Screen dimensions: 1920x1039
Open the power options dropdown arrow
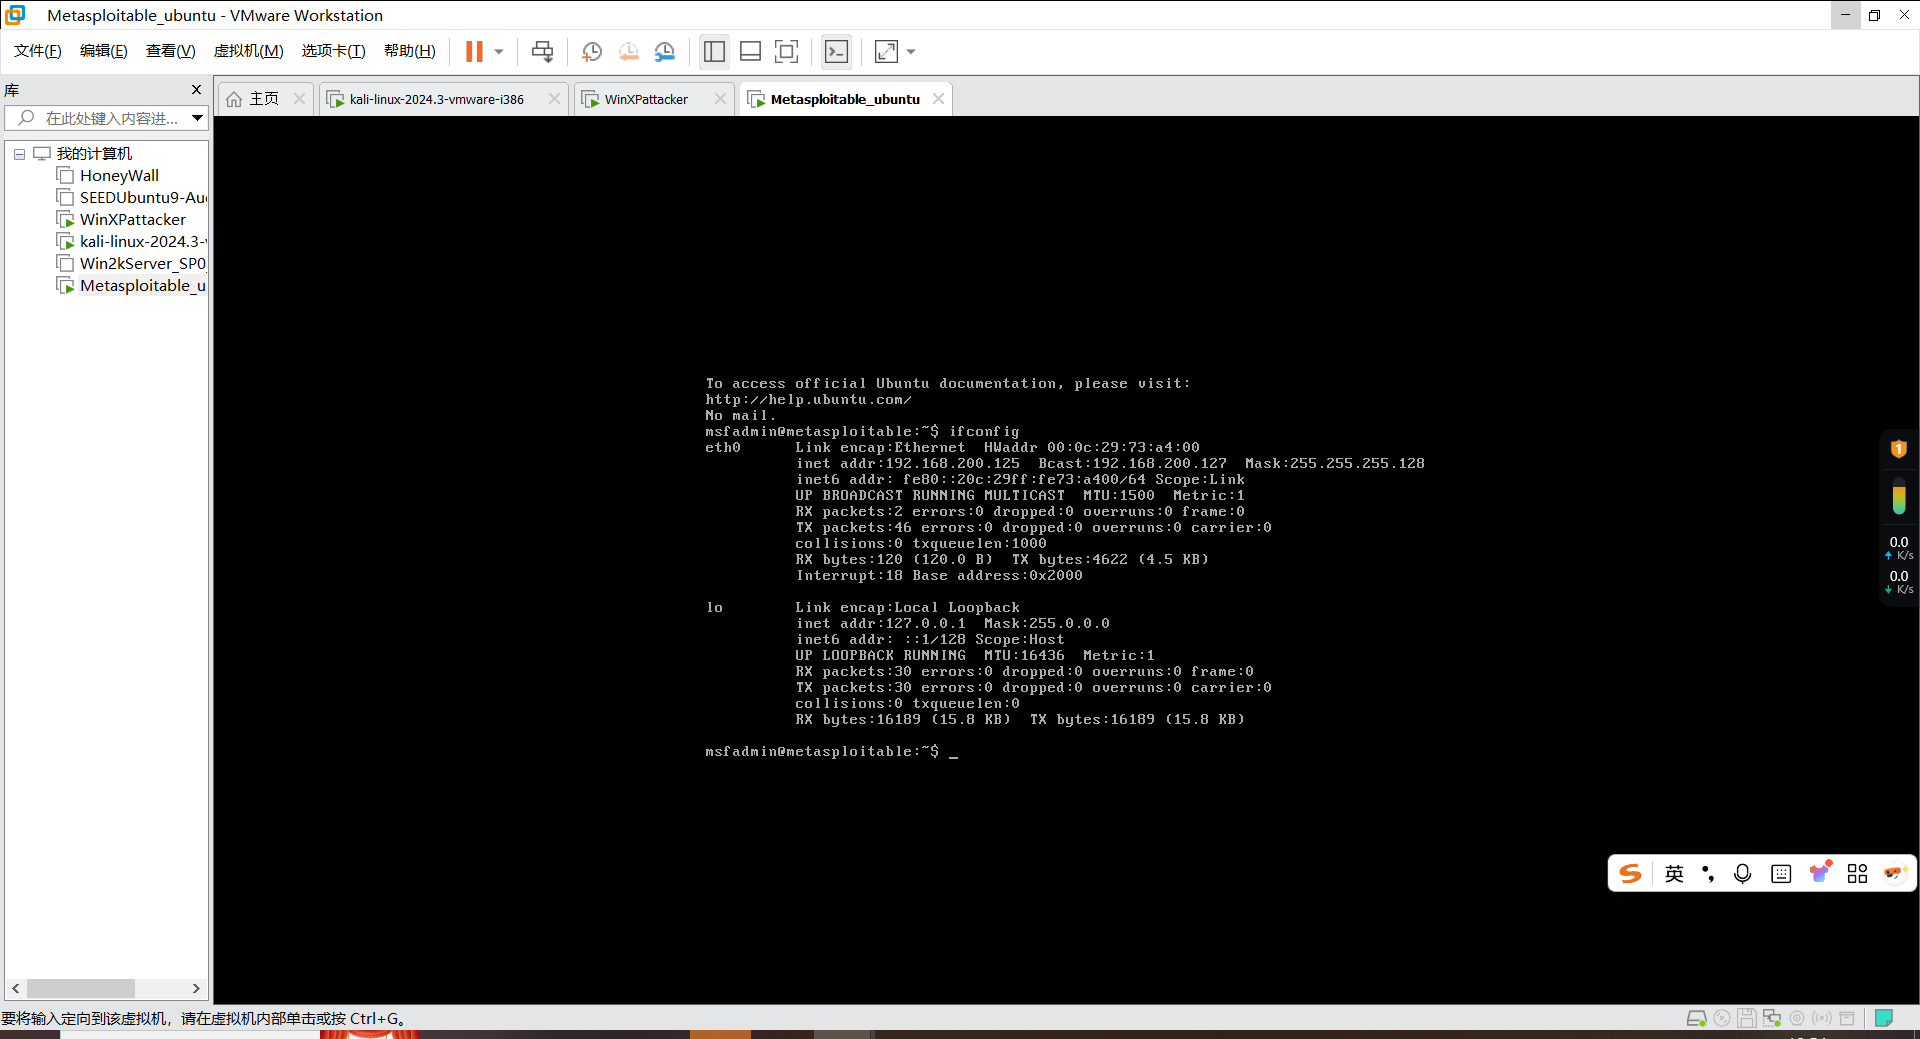499,52
